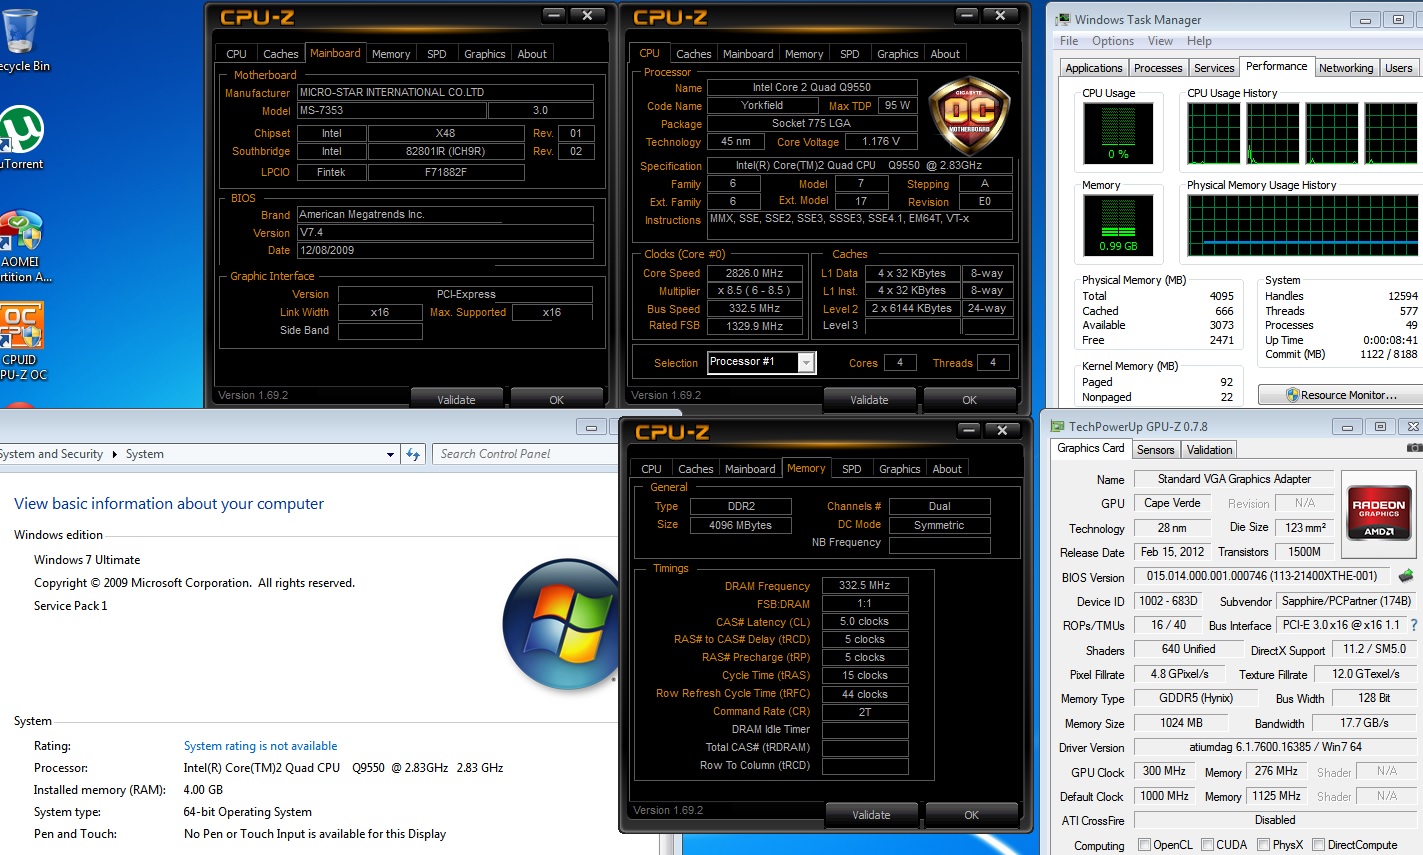Viewport: 1423px width, 855px height.
Task: Open the File menu in Task Manager
Action: coord(1069,41)
